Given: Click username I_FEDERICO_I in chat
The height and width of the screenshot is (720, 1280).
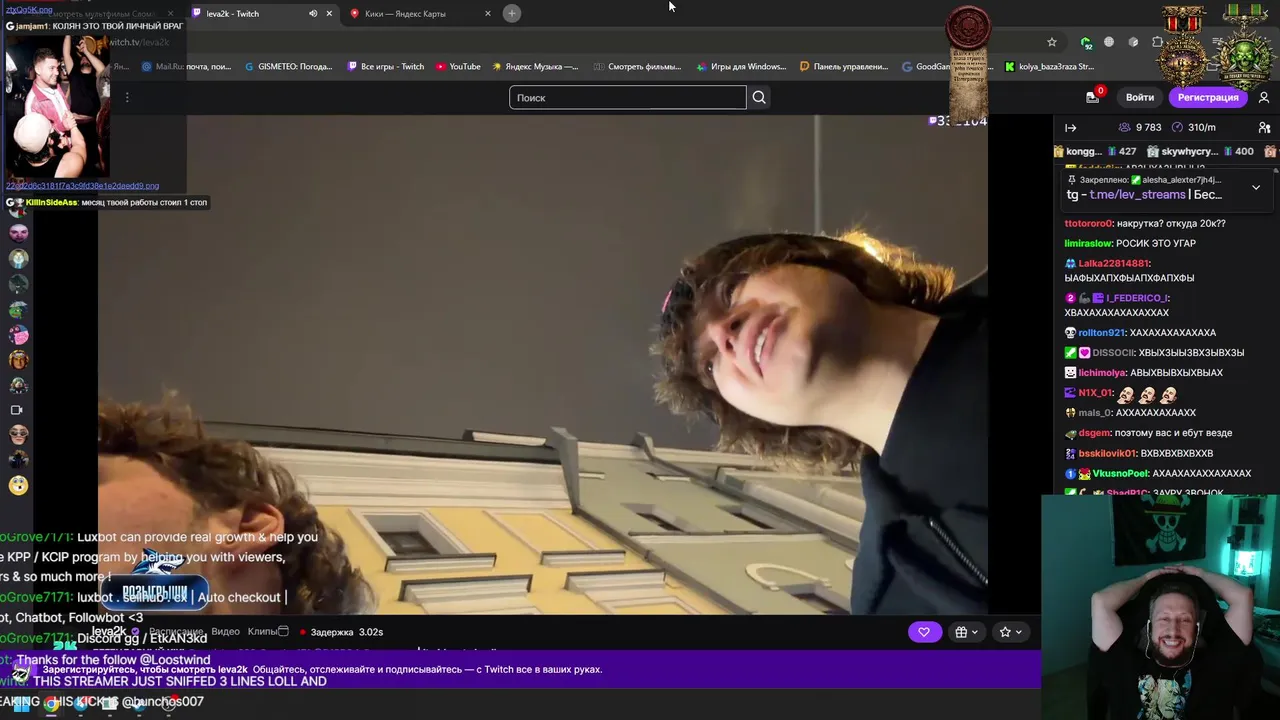Looking at the screenshot, I should click(1136, 298).
